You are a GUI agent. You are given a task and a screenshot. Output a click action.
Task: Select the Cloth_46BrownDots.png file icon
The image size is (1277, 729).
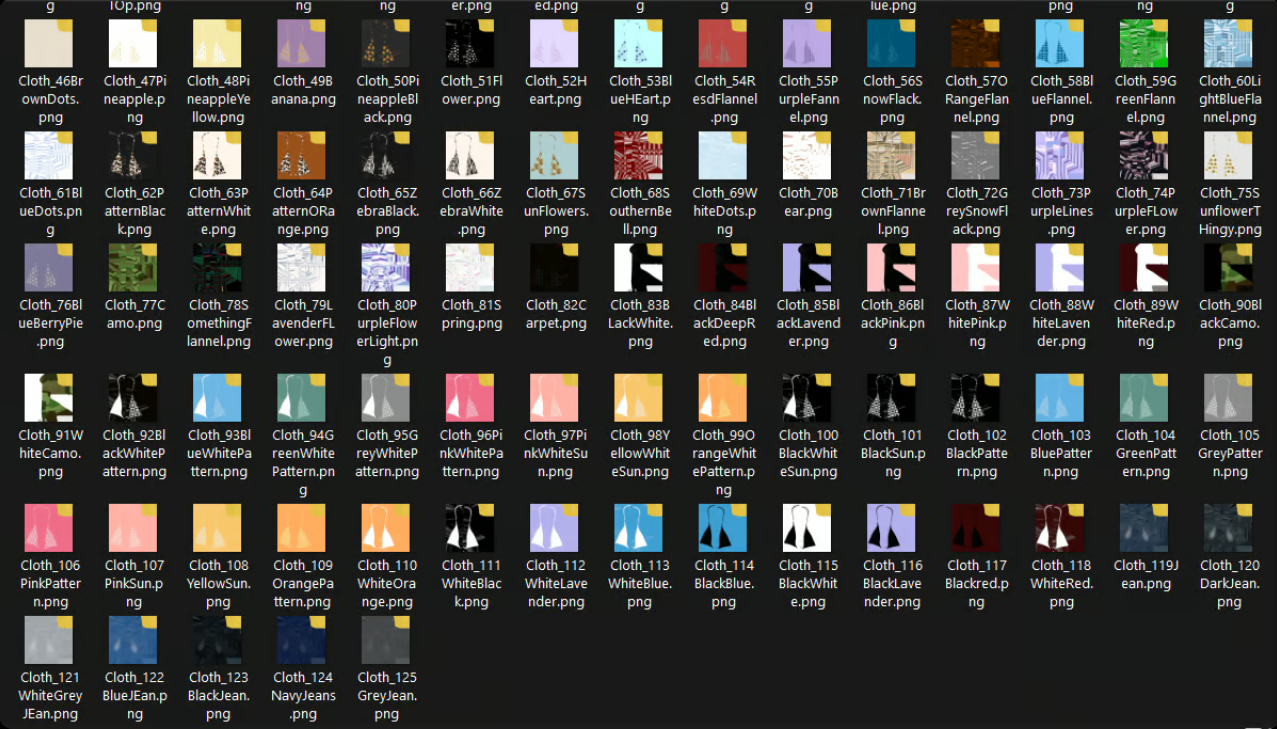(x=49, y=44)
